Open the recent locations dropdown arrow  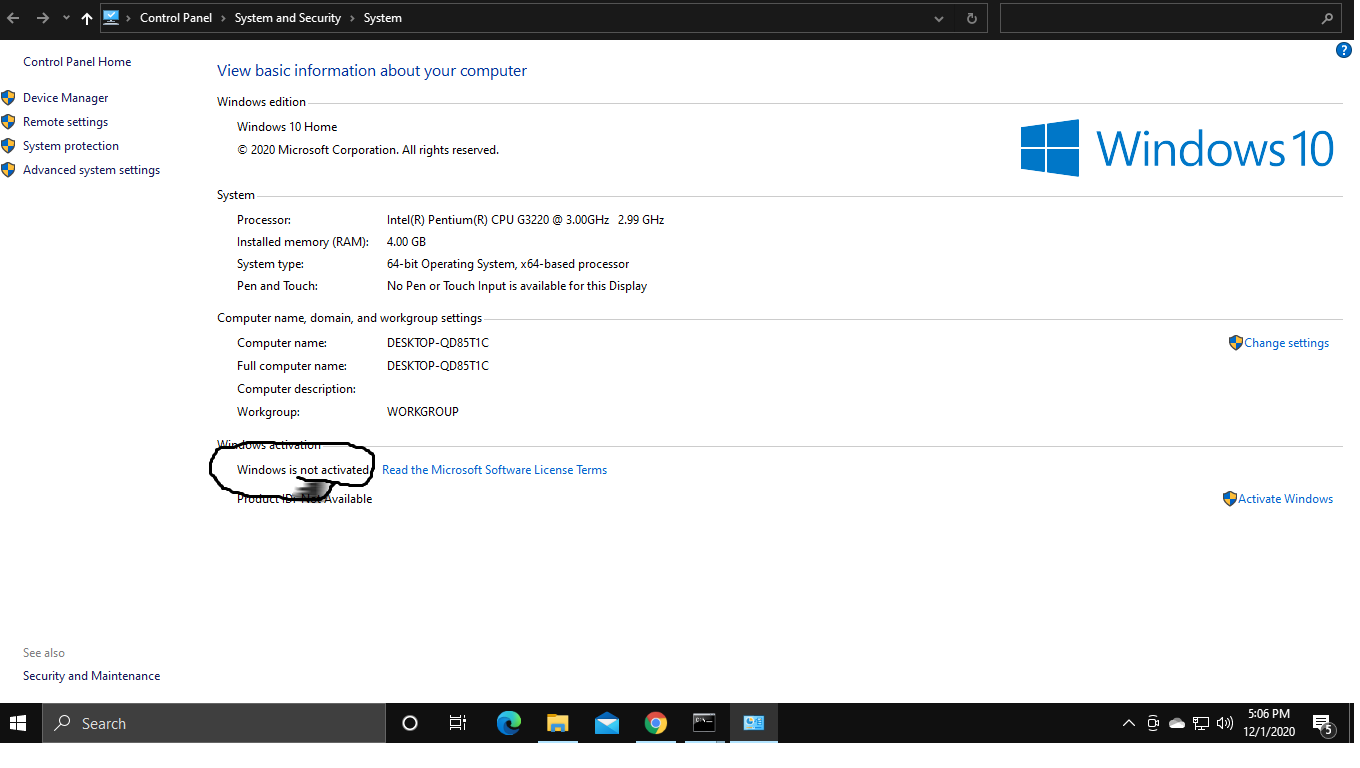click(66, 18)
